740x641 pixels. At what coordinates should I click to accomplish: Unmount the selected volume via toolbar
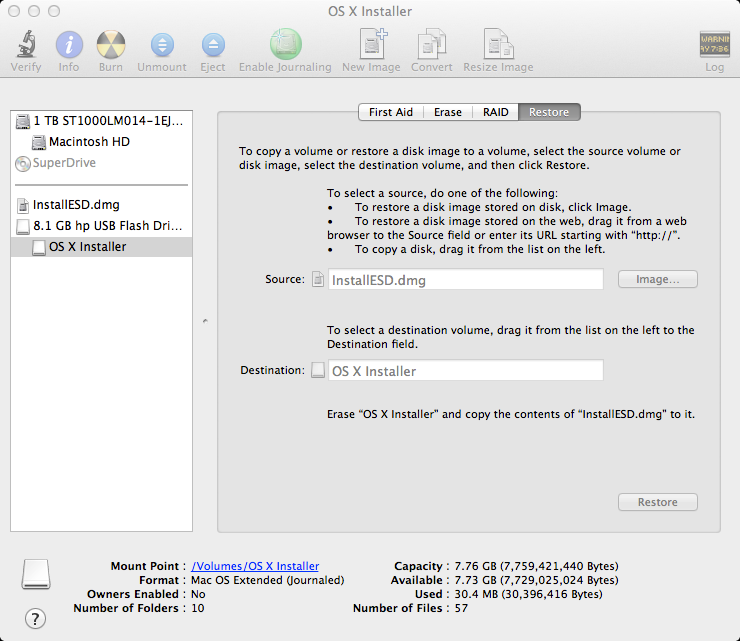coord(162,45)
